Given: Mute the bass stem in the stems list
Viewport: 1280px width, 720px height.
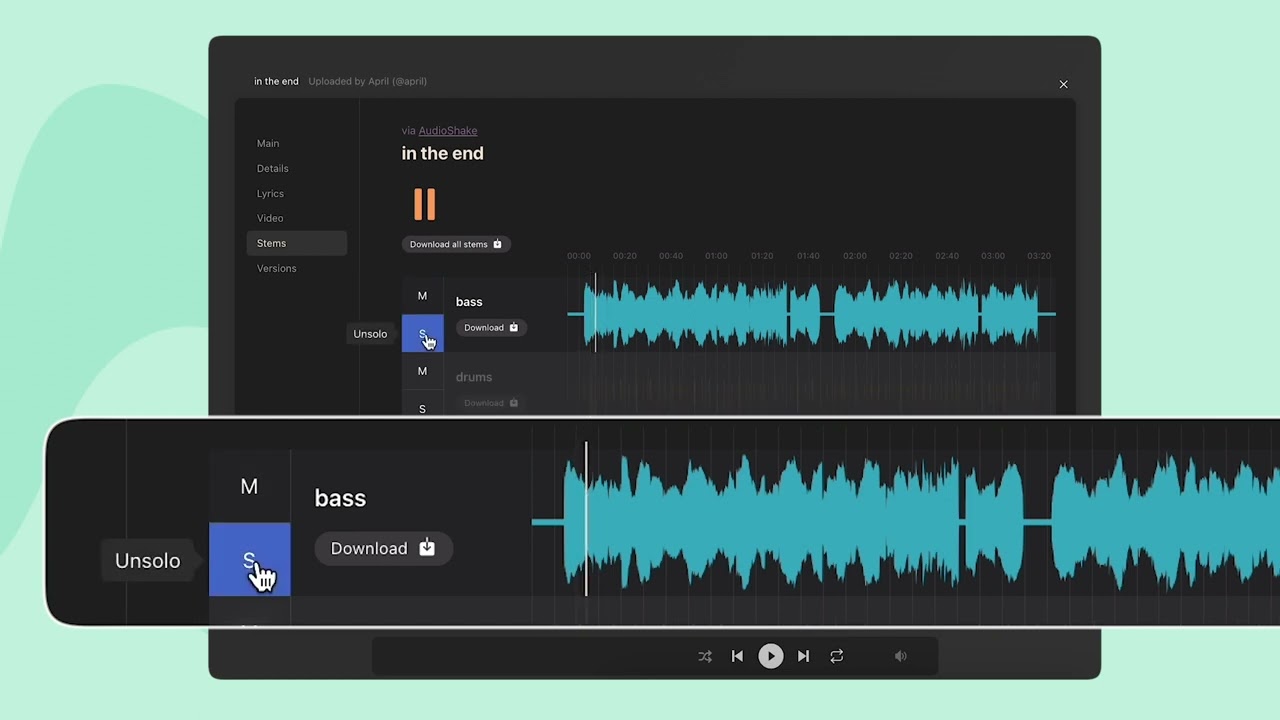Looking at the screenshot, I should [x=422, y=296].
